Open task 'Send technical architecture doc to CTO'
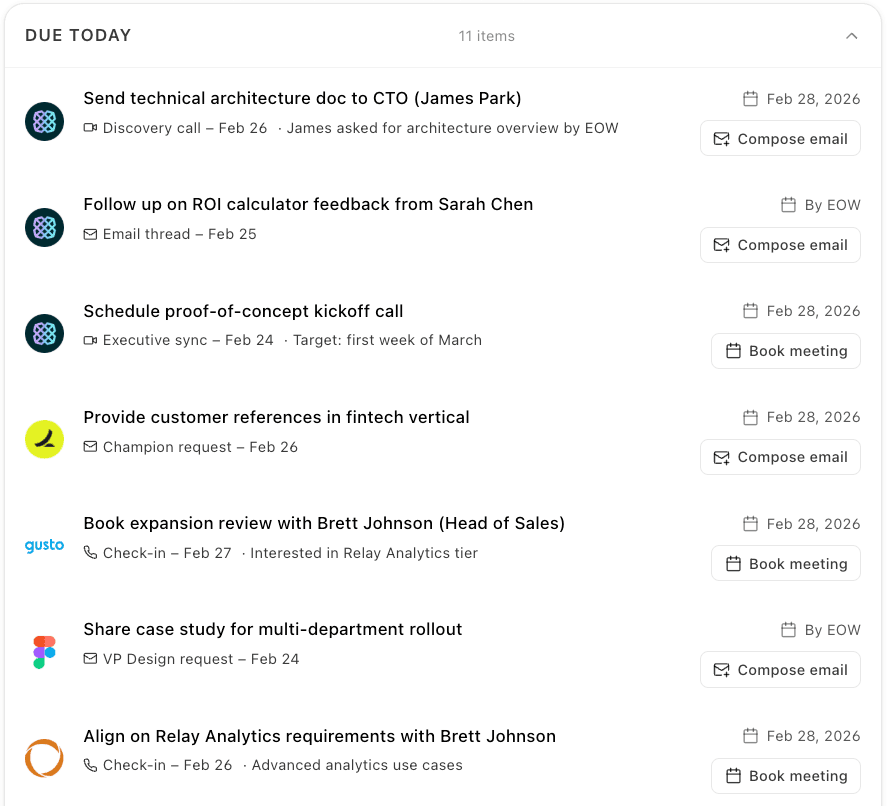The width and height of the screenshot is (887, 806). pos(302,98)
